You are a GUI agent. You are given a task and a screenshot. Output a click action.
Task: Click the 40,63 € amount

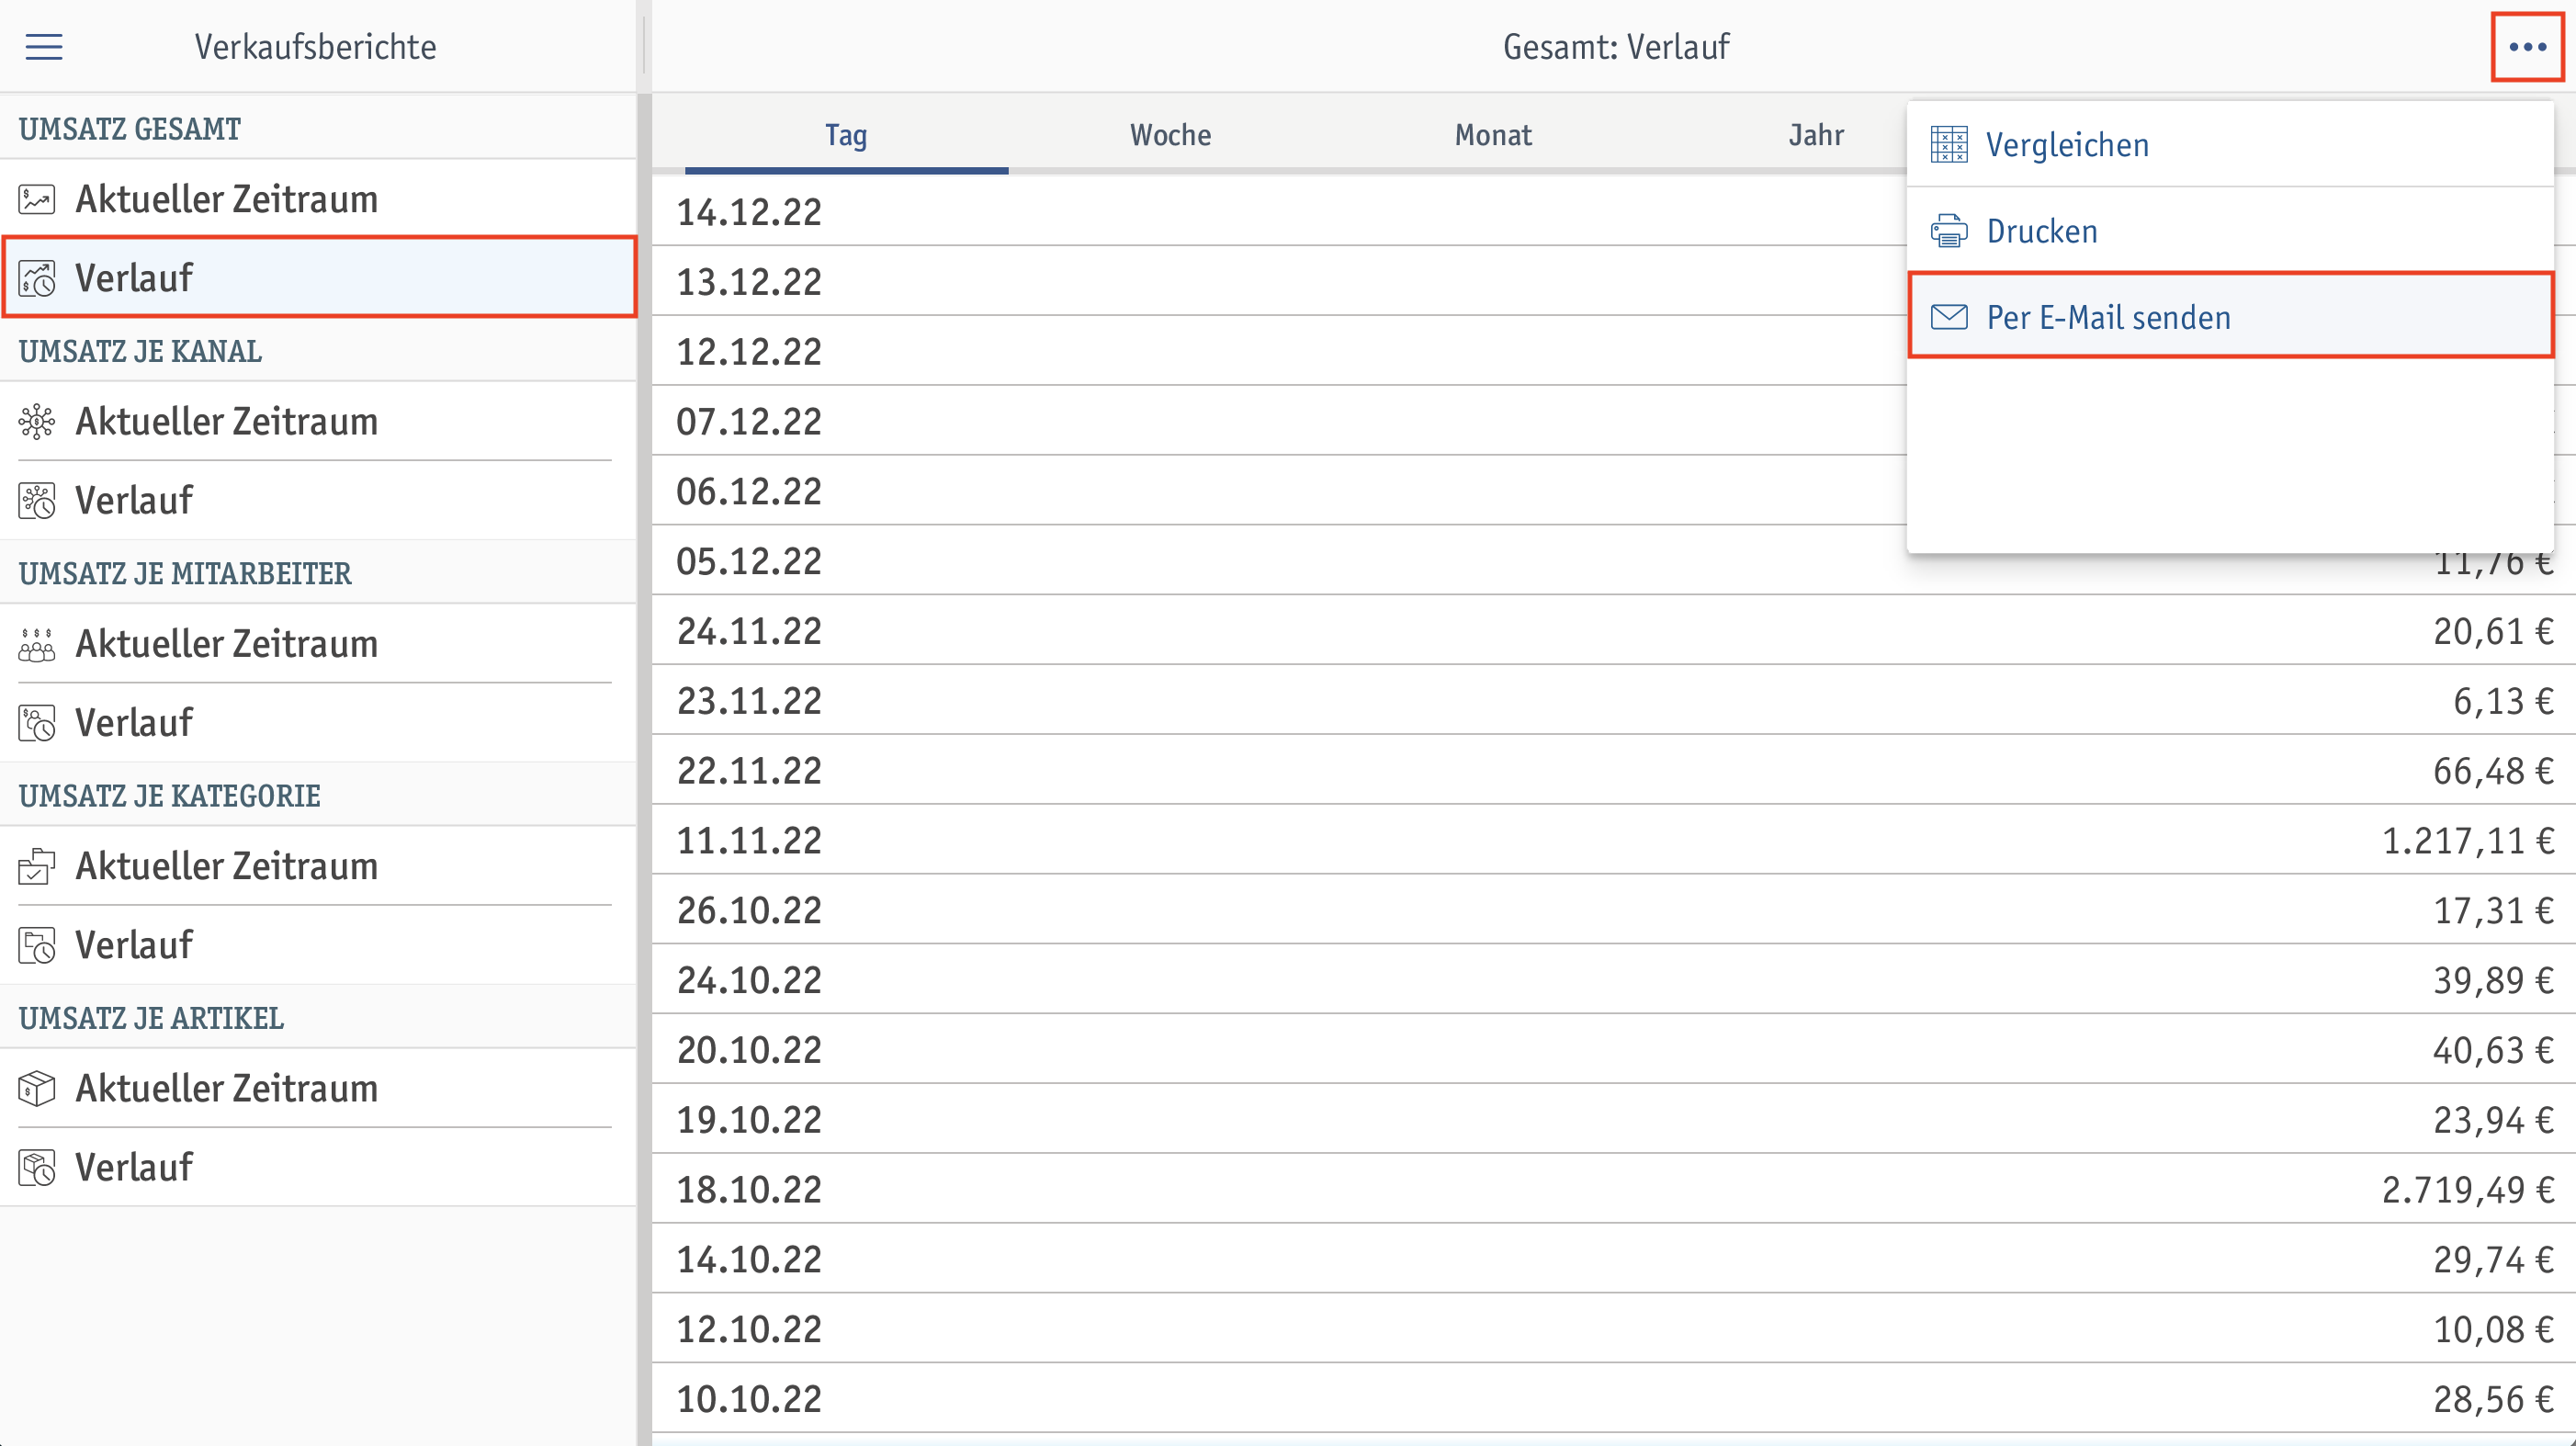click(2493, 1049)
